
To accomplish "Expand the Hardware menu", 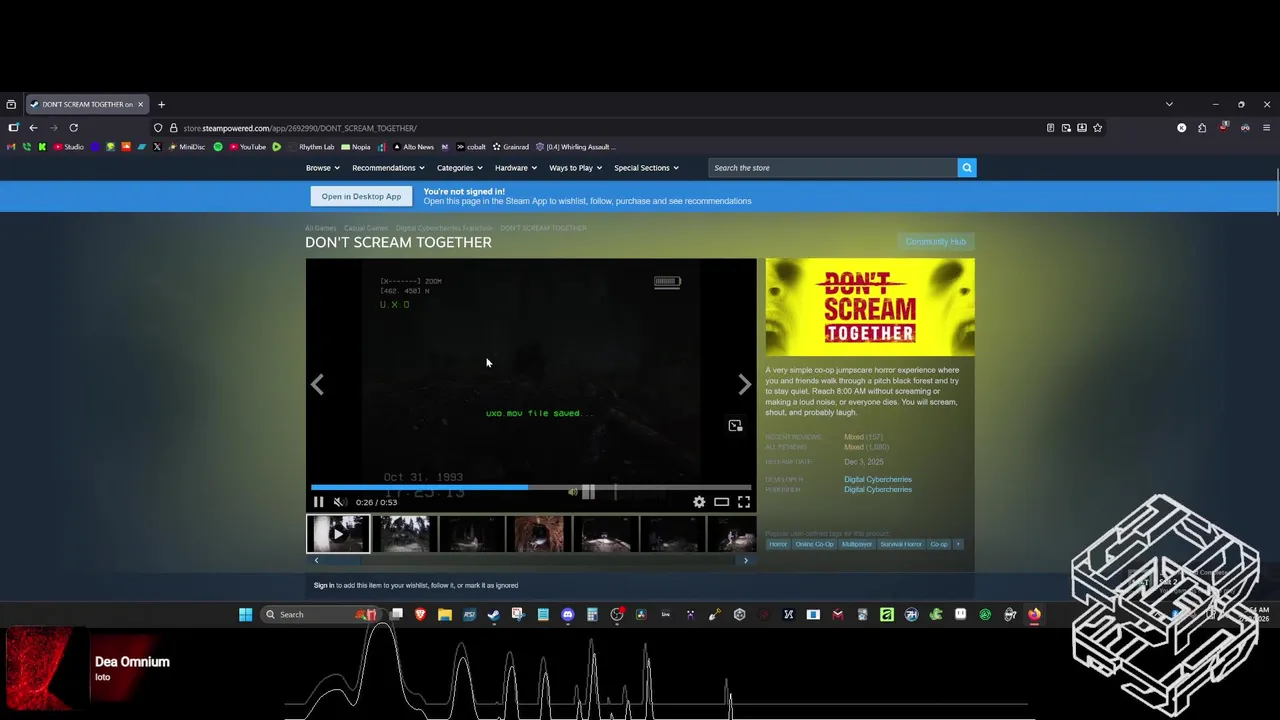I will click(x=516, y=168).
